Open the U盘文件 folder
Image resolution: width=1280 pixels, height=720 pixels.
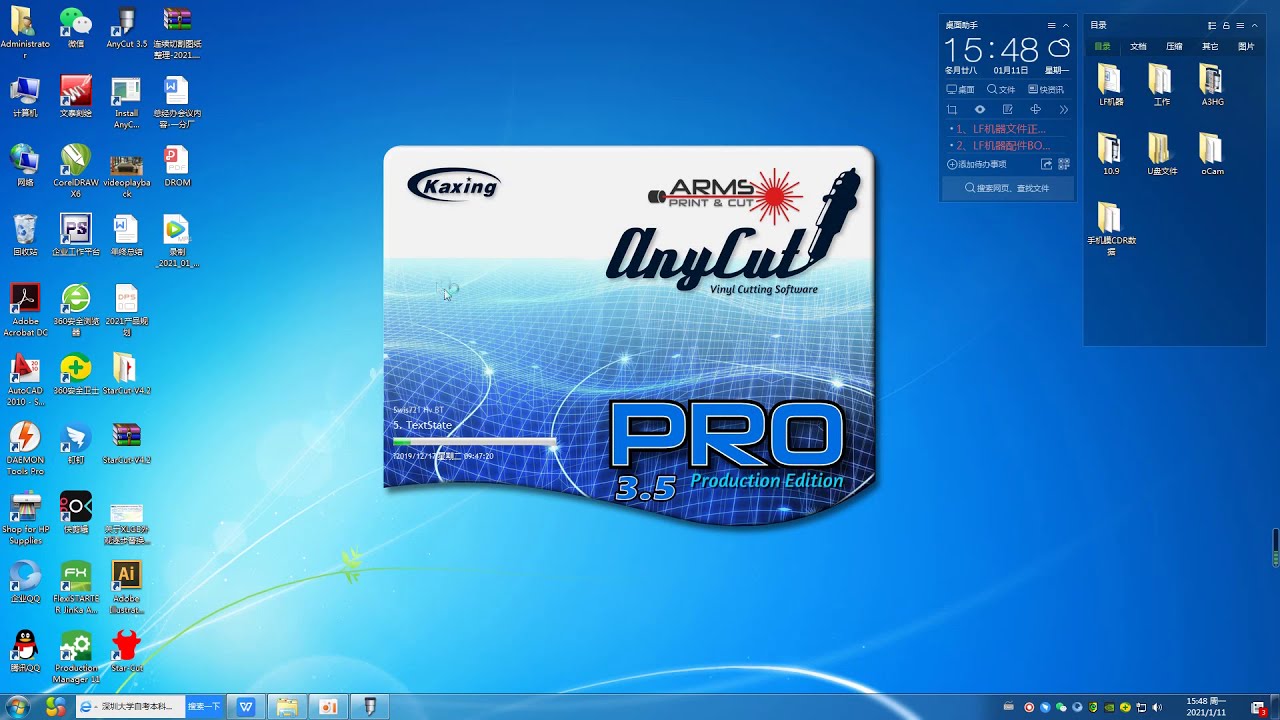tap(1160, 154)
